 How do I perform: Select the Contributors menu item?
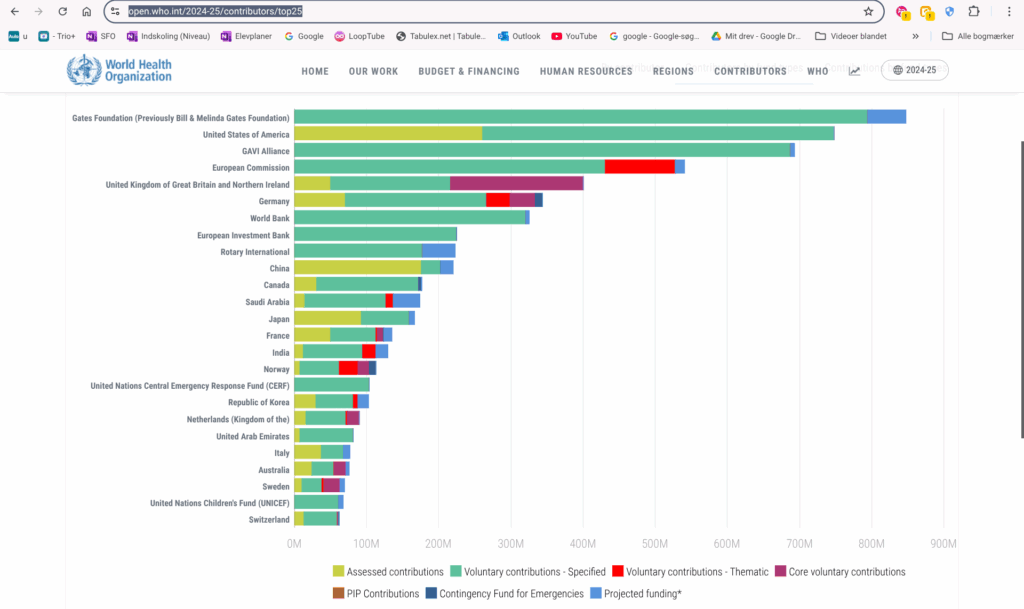[750, 71]
